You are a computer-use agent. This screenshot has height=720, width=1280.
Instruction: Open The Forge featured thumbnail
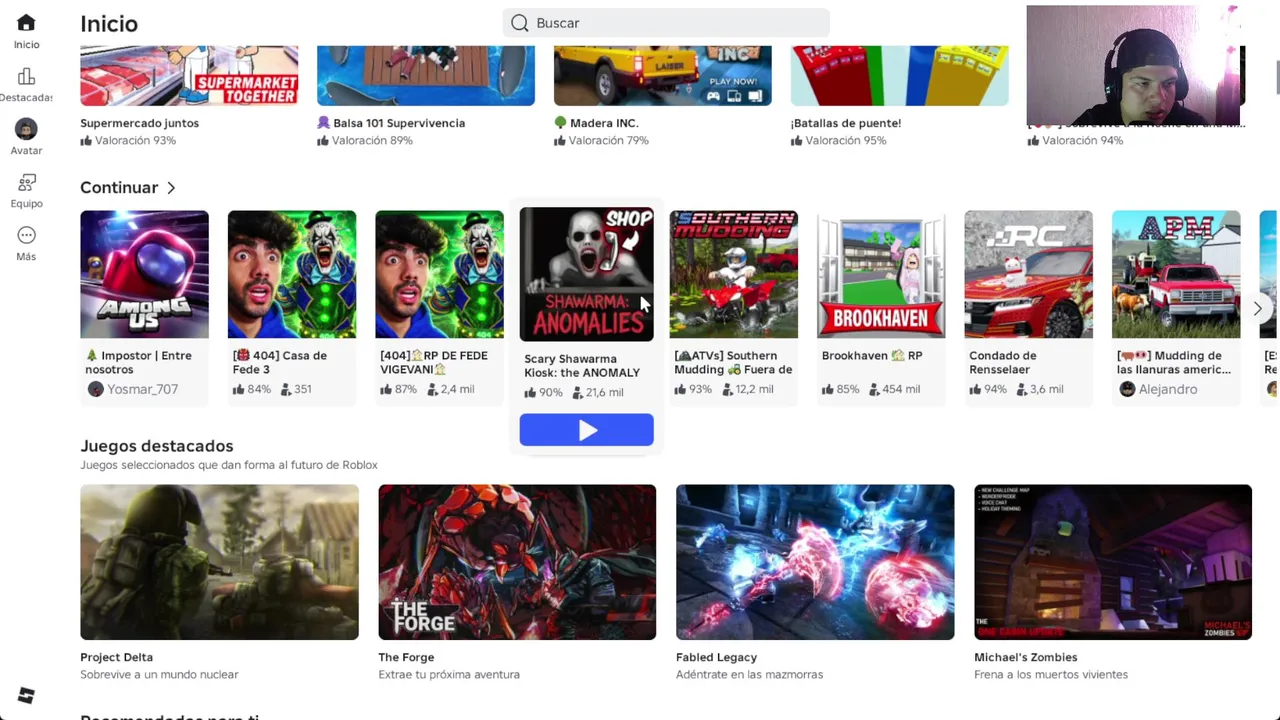(517, 562)
